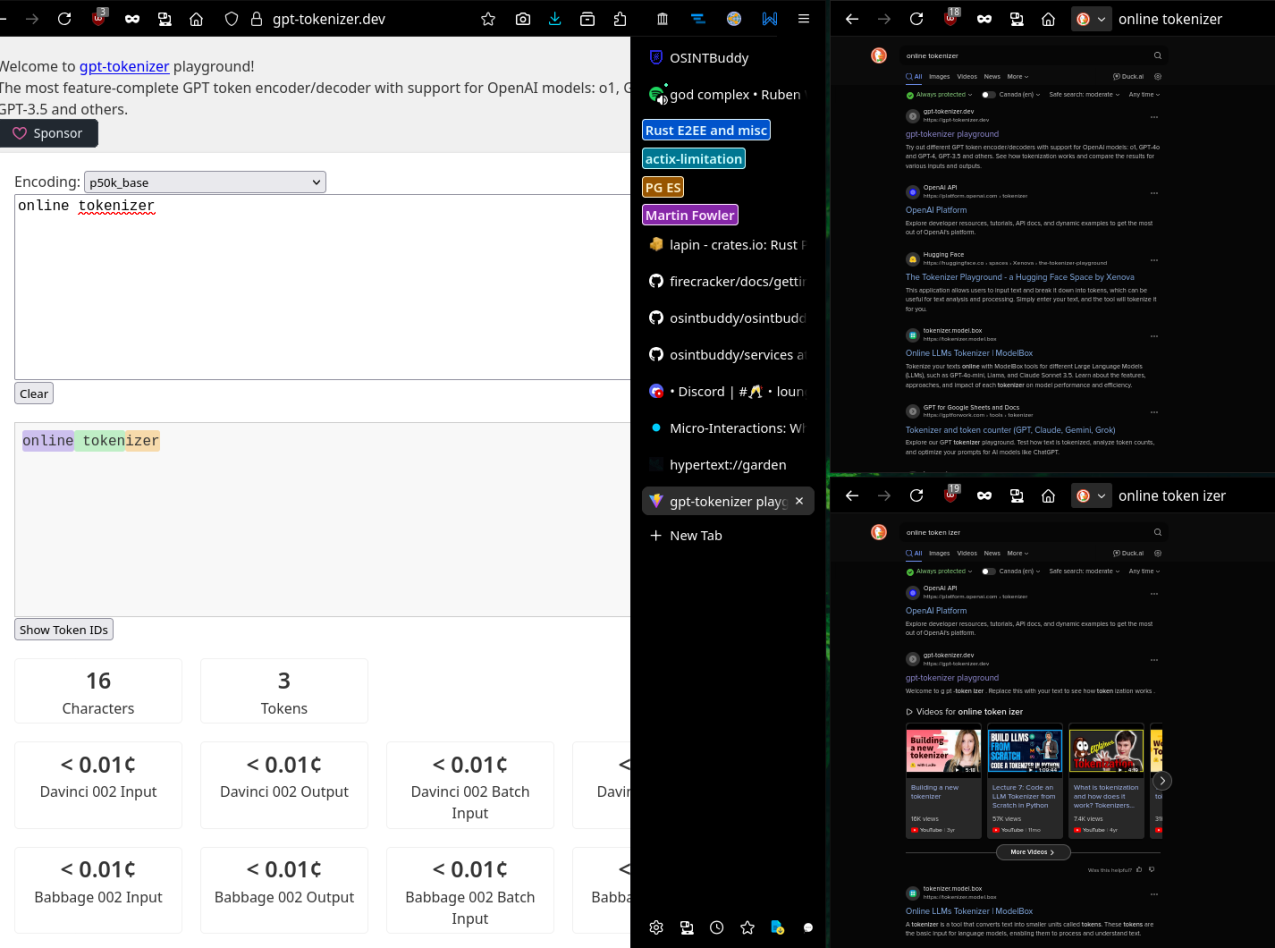Open search engine dropdown in top right window
The height and width of the screenshot is (948, 1275).
coord(1092,19)
